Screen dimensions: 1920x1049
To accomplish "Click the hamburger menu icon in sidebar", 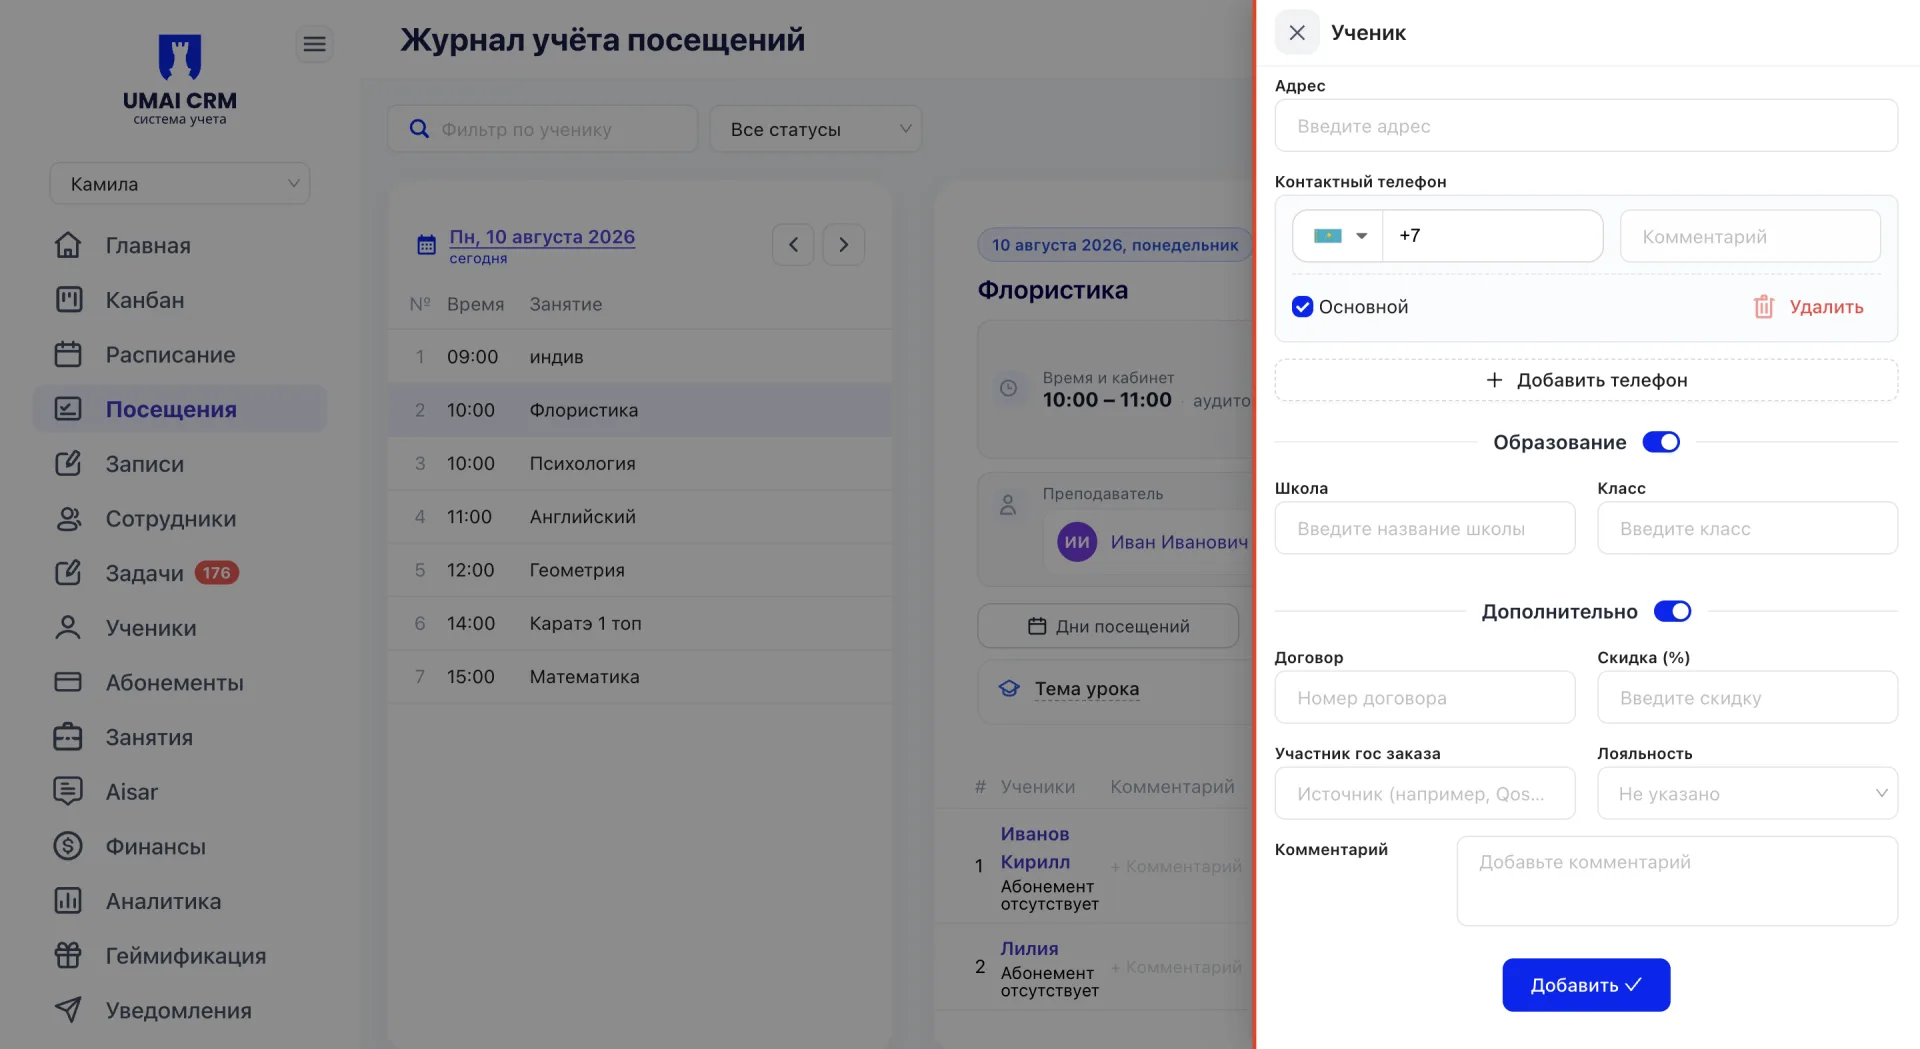I will pyautogui.click(x=314, y=44).
